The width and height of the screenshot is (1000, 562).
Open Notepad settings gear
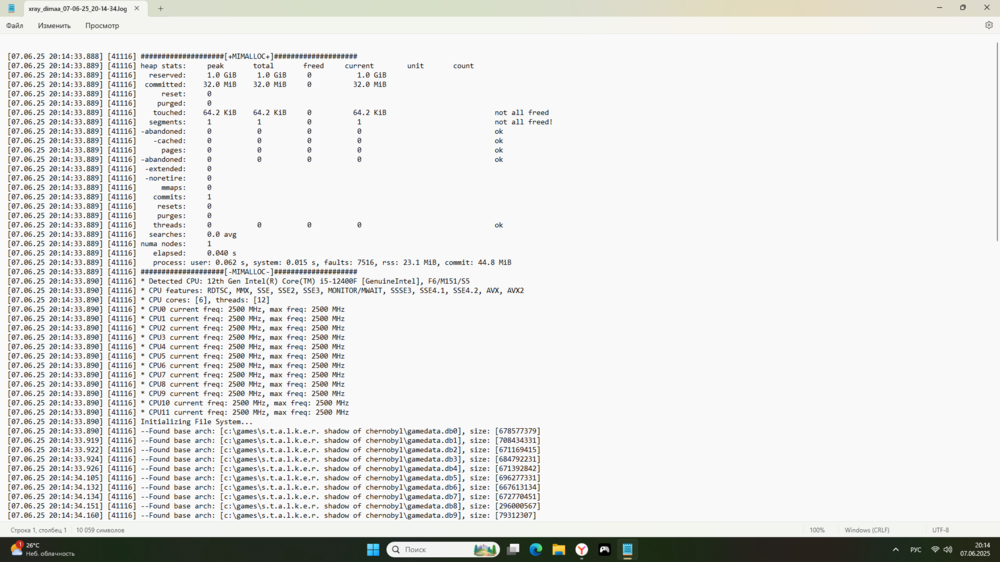tap(988, 25)
